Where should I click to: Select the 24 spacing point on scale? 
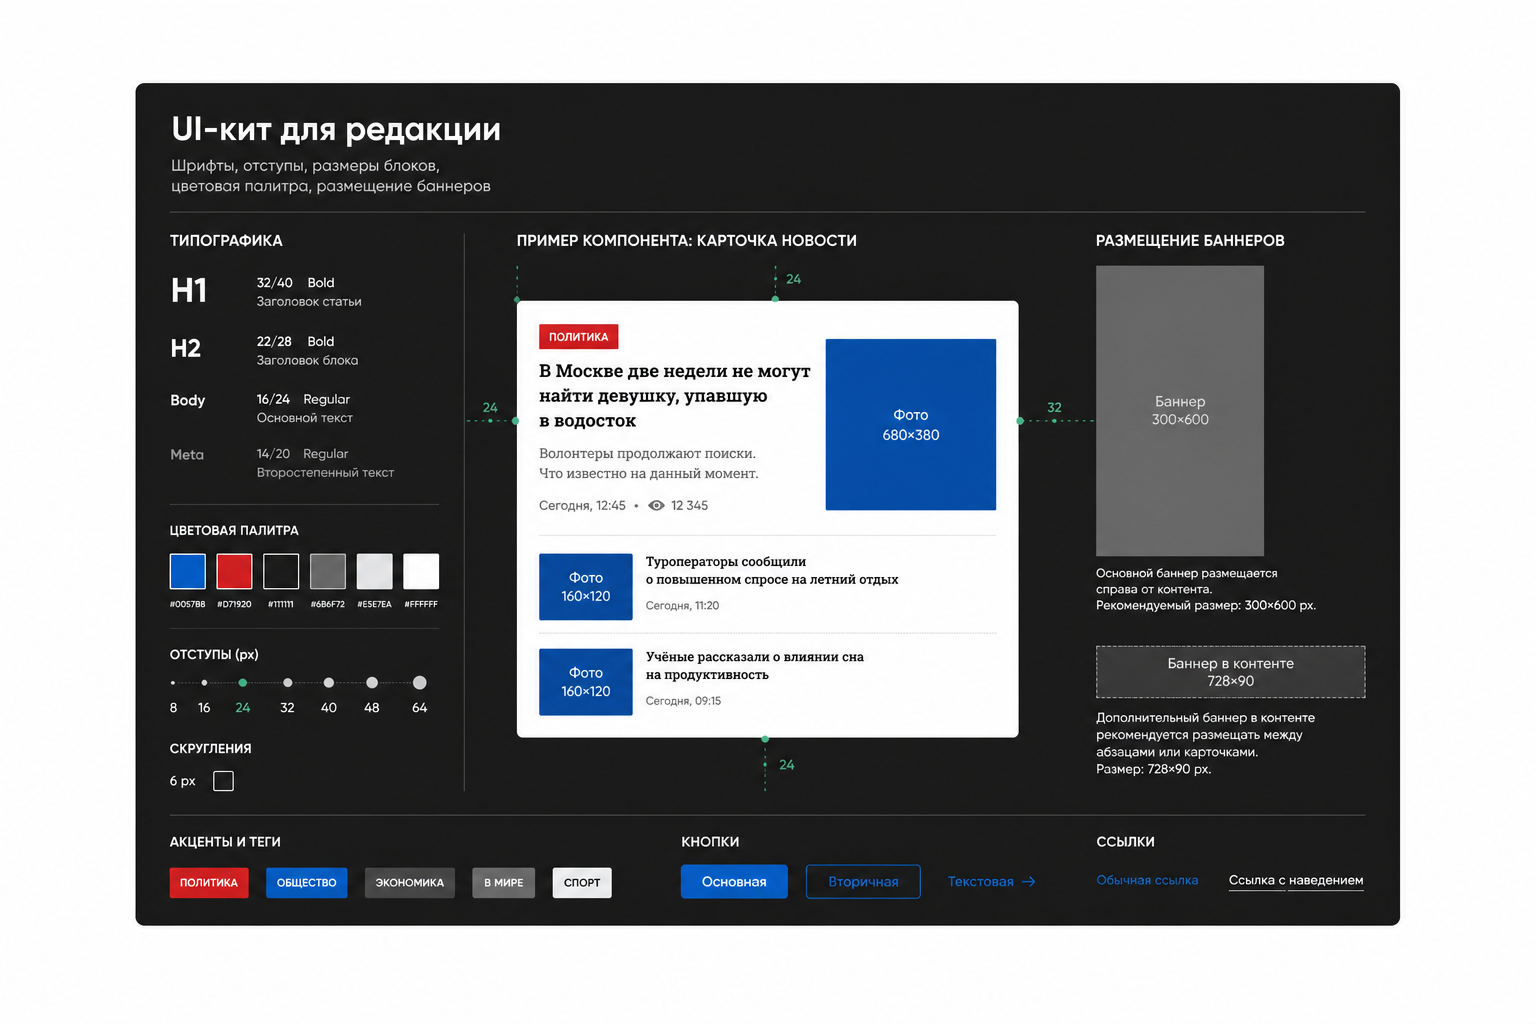243,683
